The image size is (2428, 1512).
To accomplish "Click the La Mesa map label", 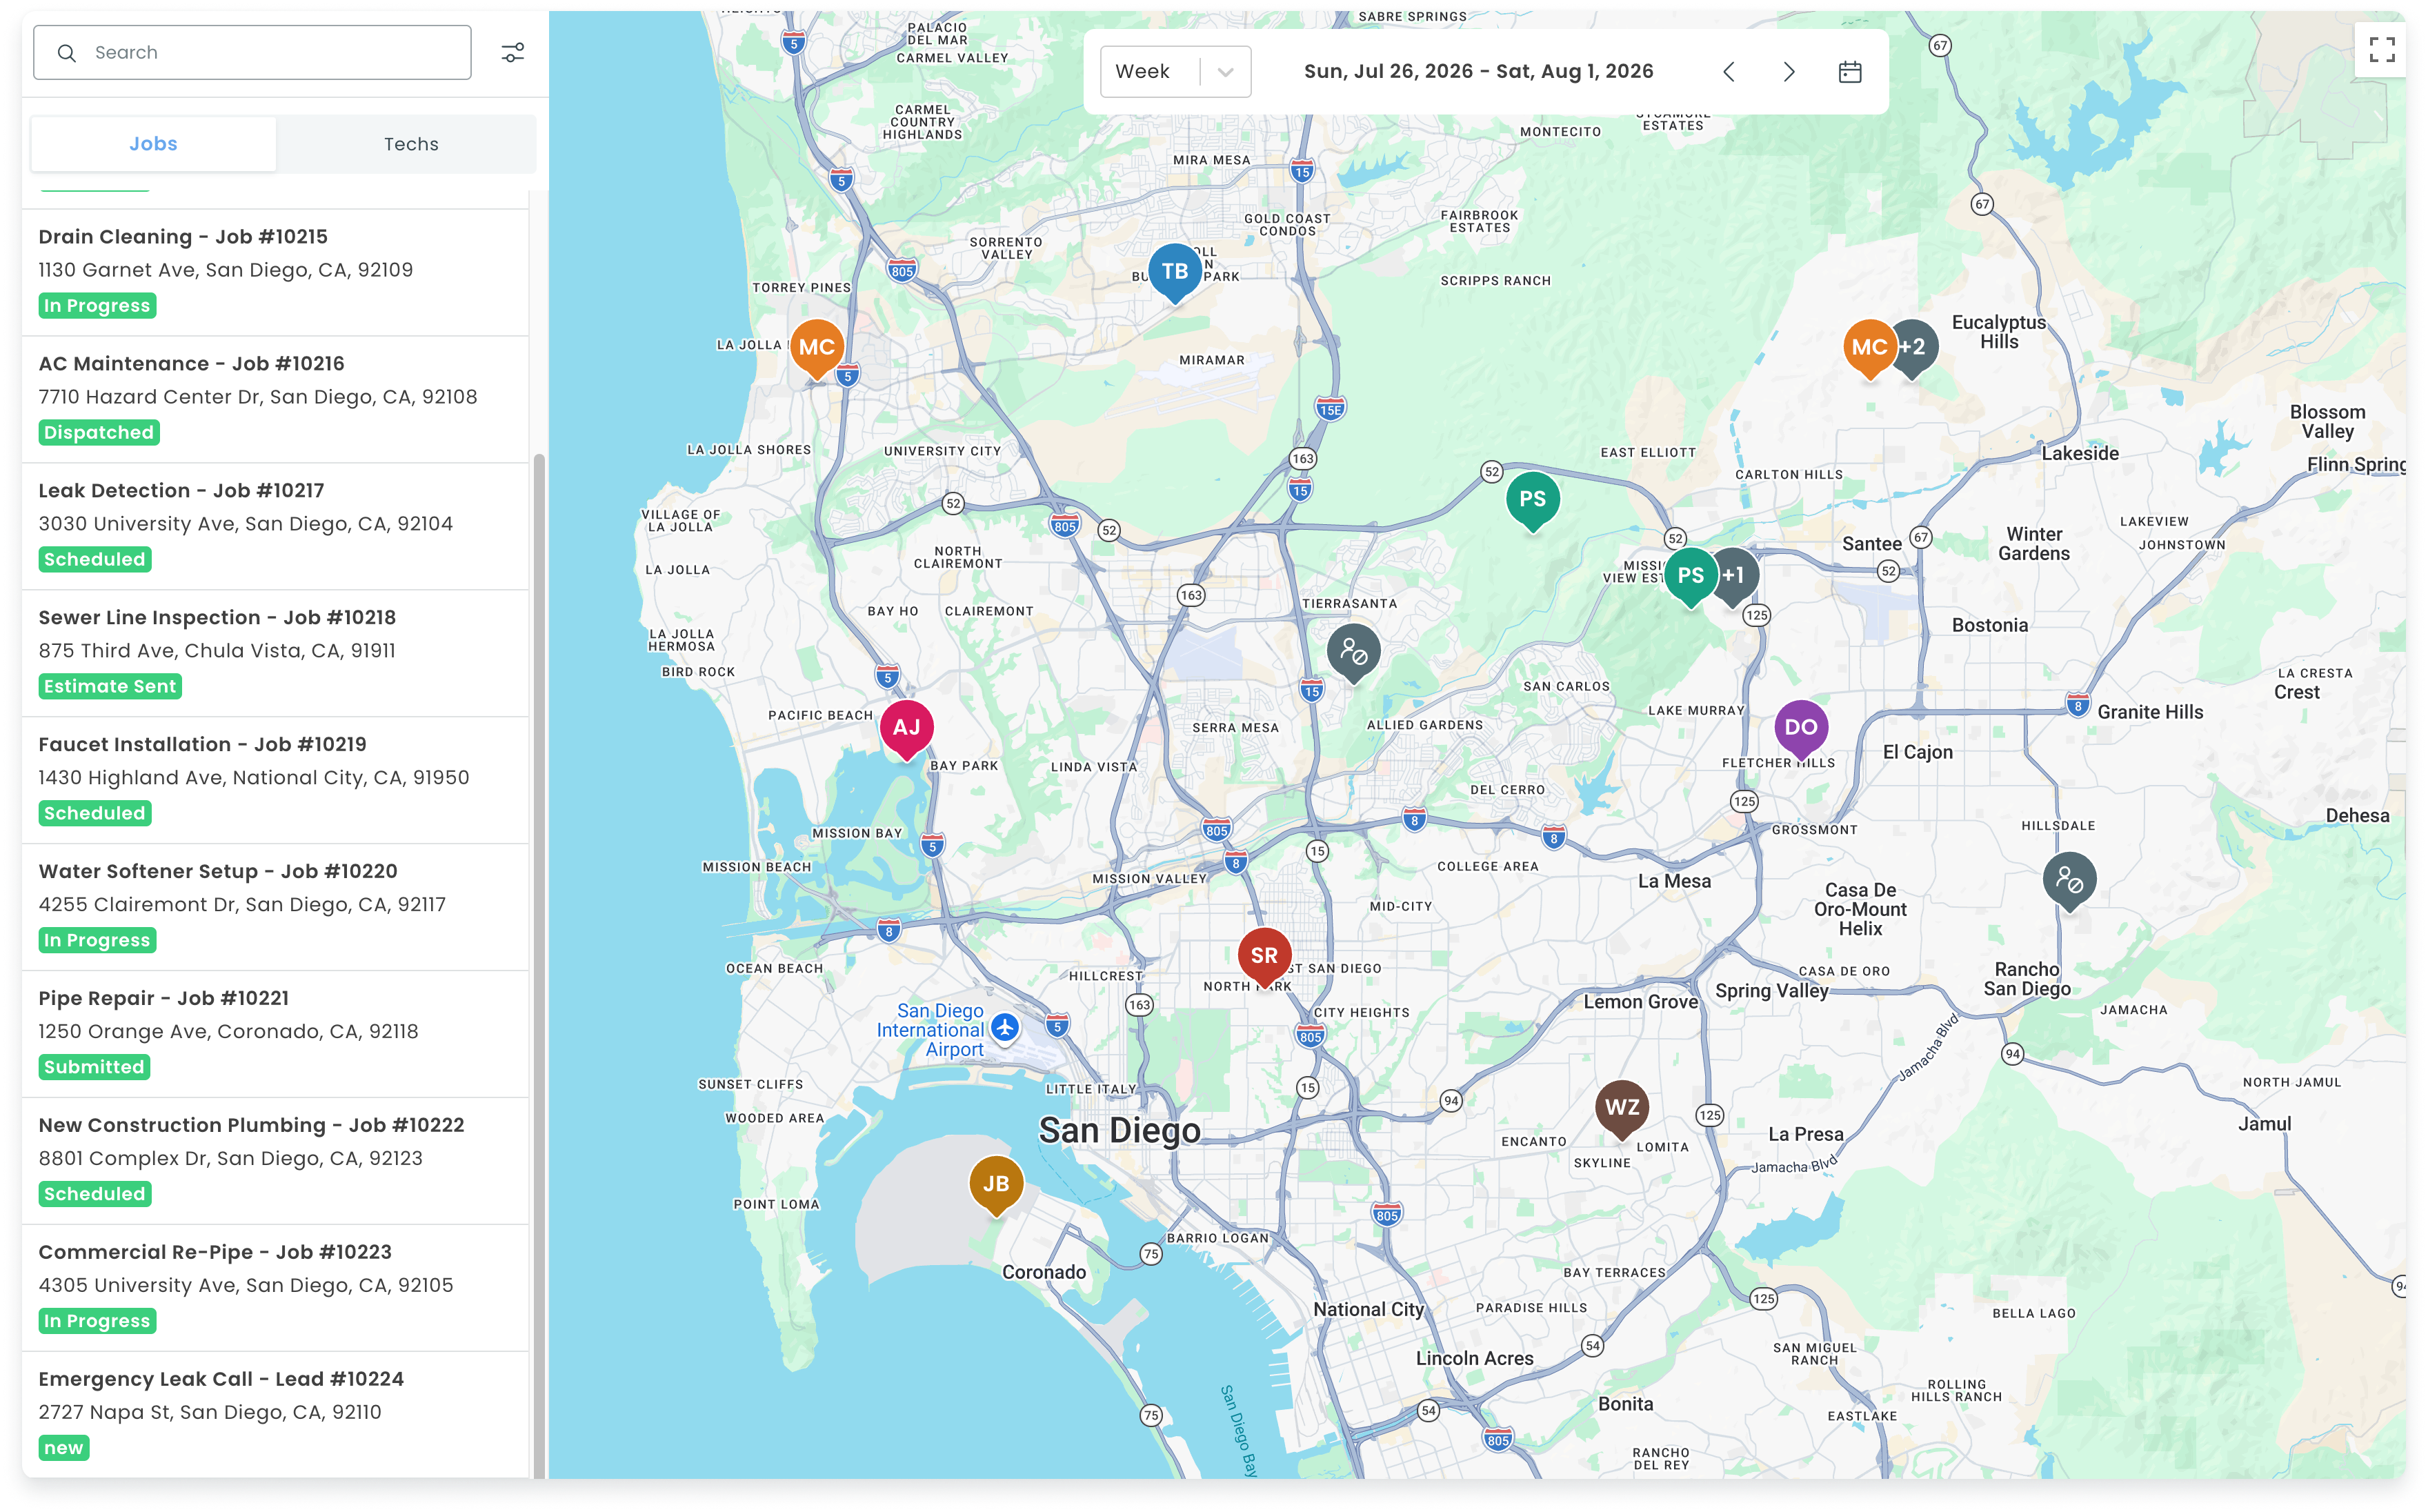I will [x=1674, y=882].
